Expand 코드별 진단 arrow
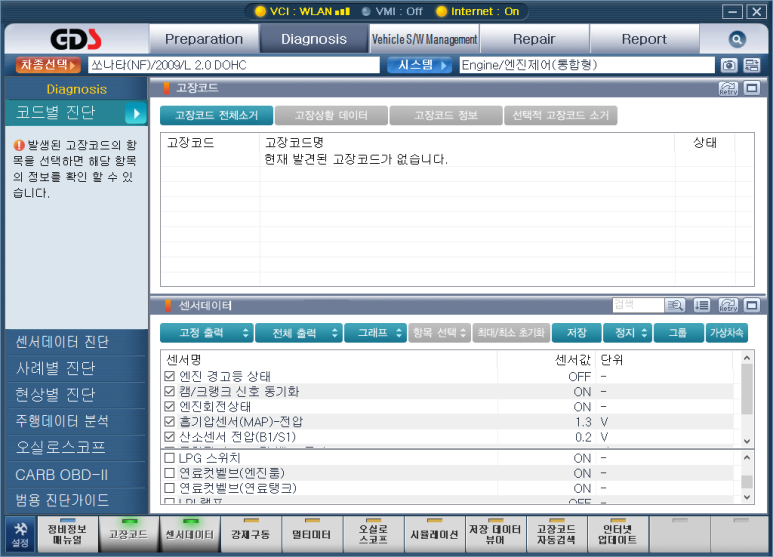 coord(136,114)
